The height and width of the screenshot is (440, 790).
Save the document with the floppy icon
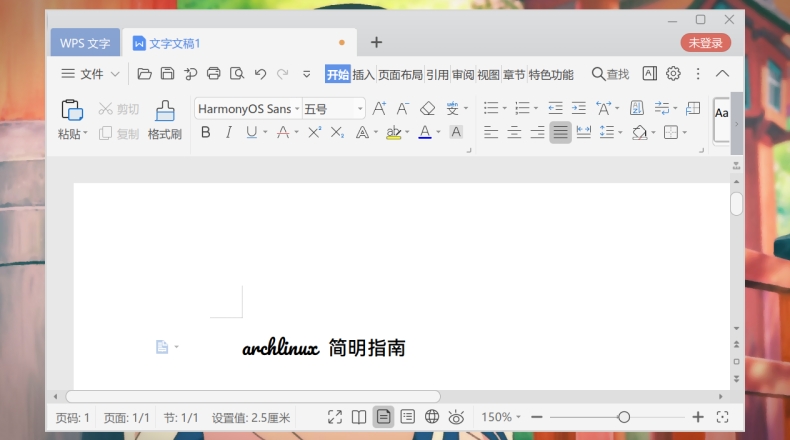(x=167, y=74)
